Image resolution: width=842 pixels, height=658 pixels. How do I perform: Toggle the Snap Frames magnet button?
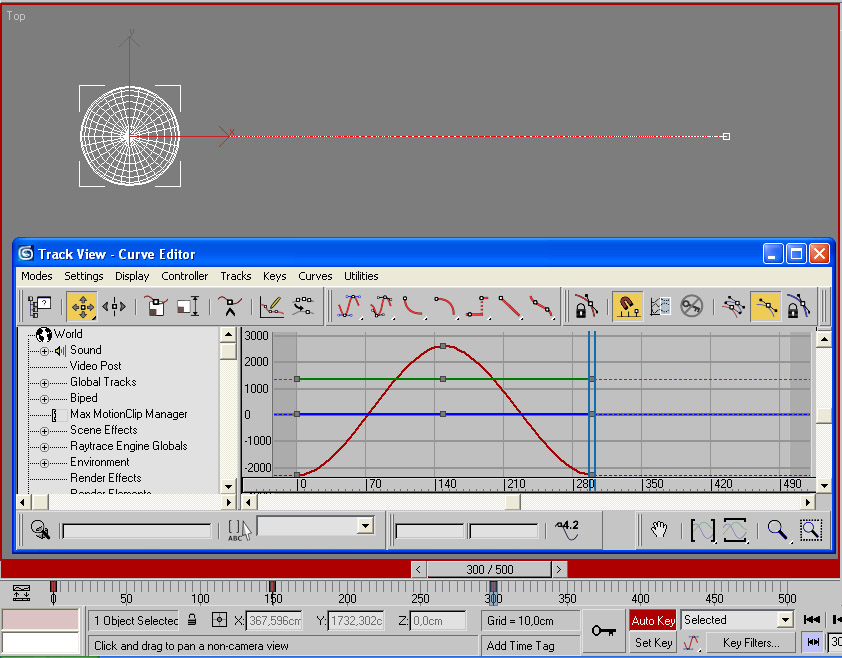pos(627,307)
